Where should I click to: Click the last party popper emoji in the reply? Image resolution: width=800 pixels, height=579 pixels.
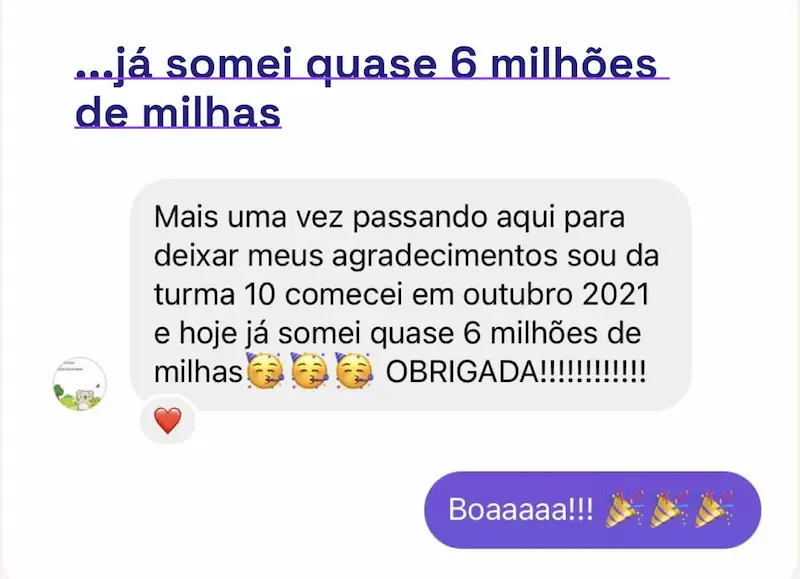tap(713, 509)
